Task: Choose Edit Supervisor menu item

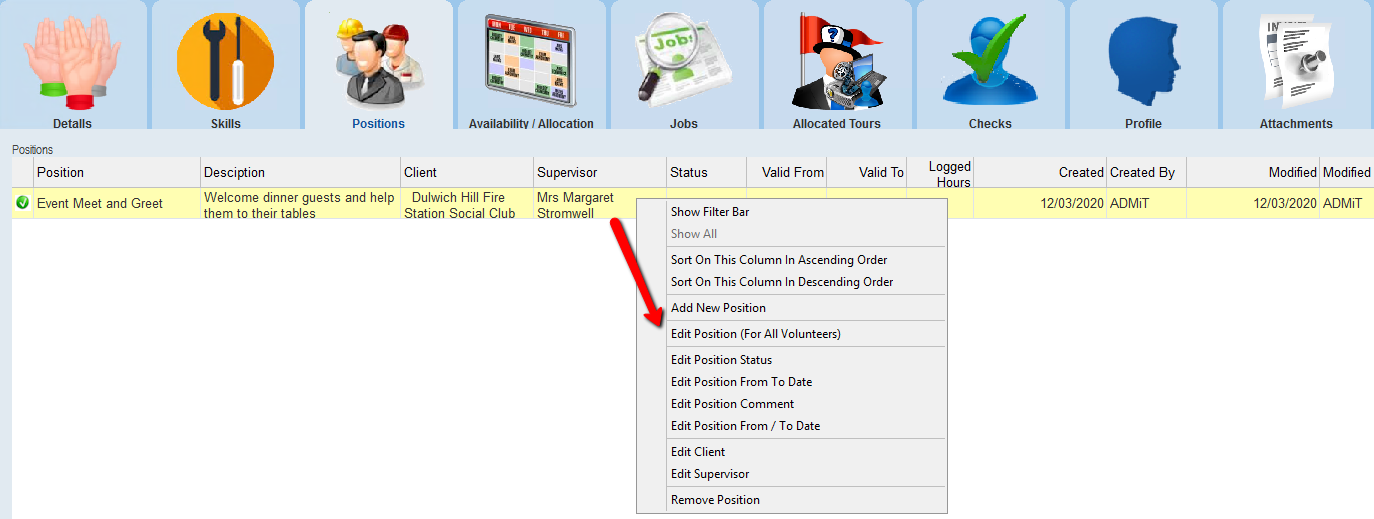Action: [710, 474]
